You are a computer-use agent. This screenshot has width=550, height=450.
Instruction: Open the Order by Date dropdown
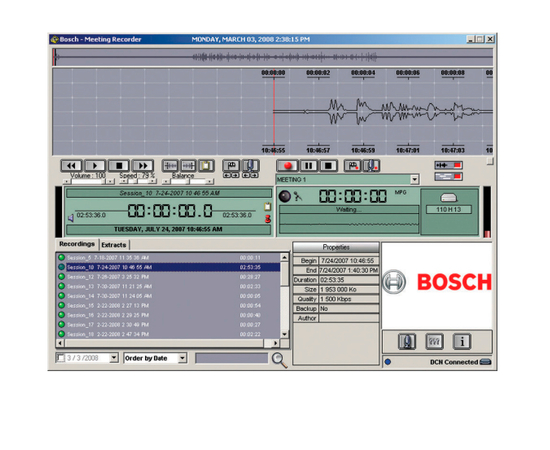182,358
